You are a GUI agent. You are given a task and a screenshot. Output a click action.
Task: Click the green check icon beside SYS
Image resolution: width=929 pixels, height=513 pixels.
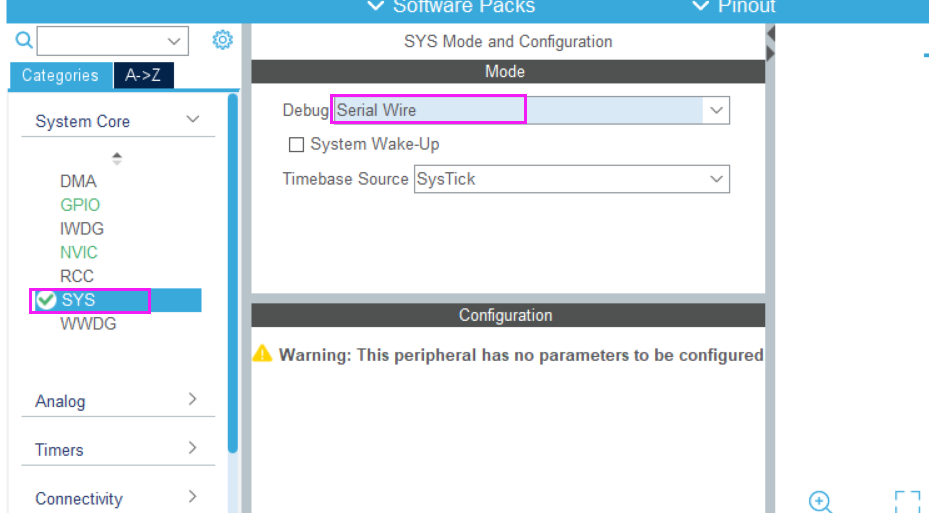(46, 300)
